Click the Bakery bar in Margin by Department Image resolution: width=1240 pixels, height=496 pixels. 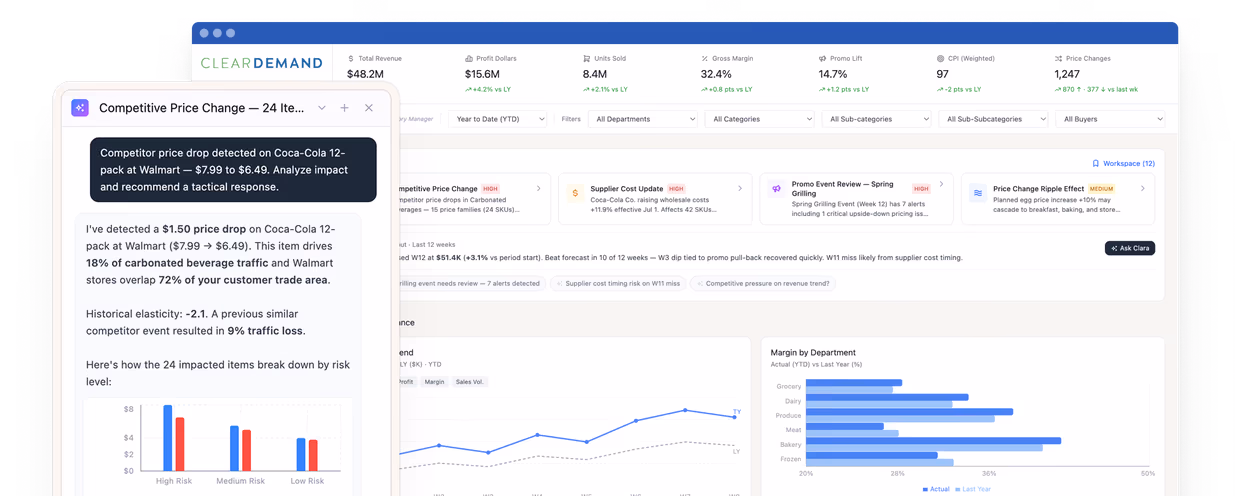click(933, 441)
